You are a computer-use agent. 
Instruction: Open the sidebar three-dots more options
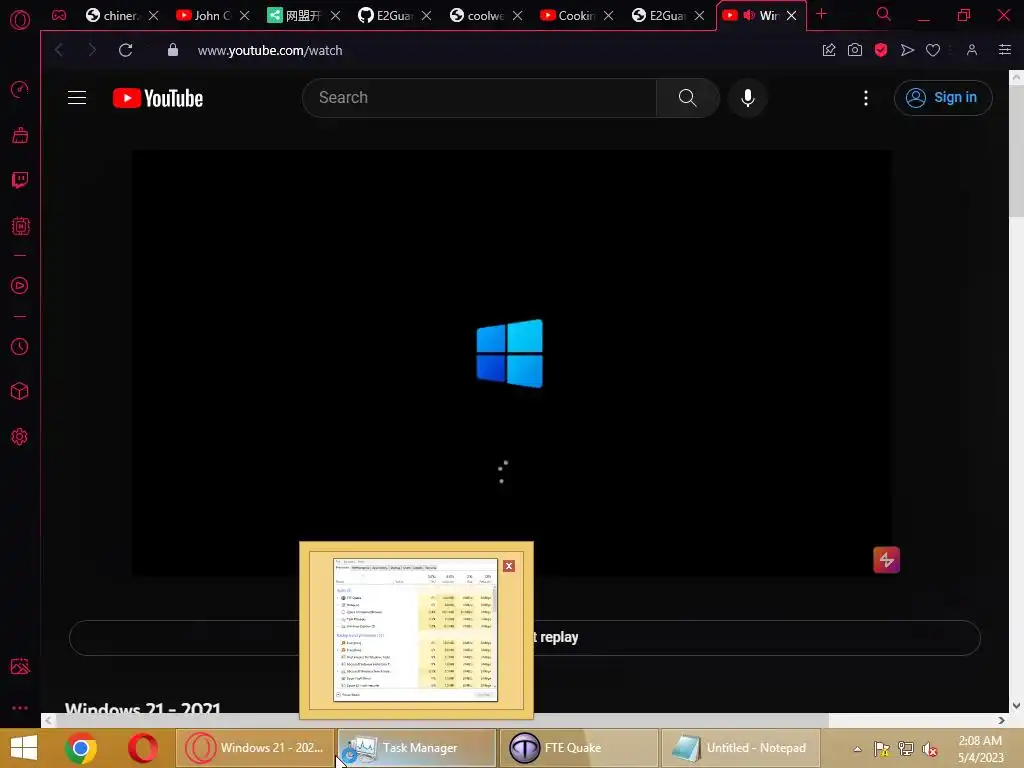20,708
